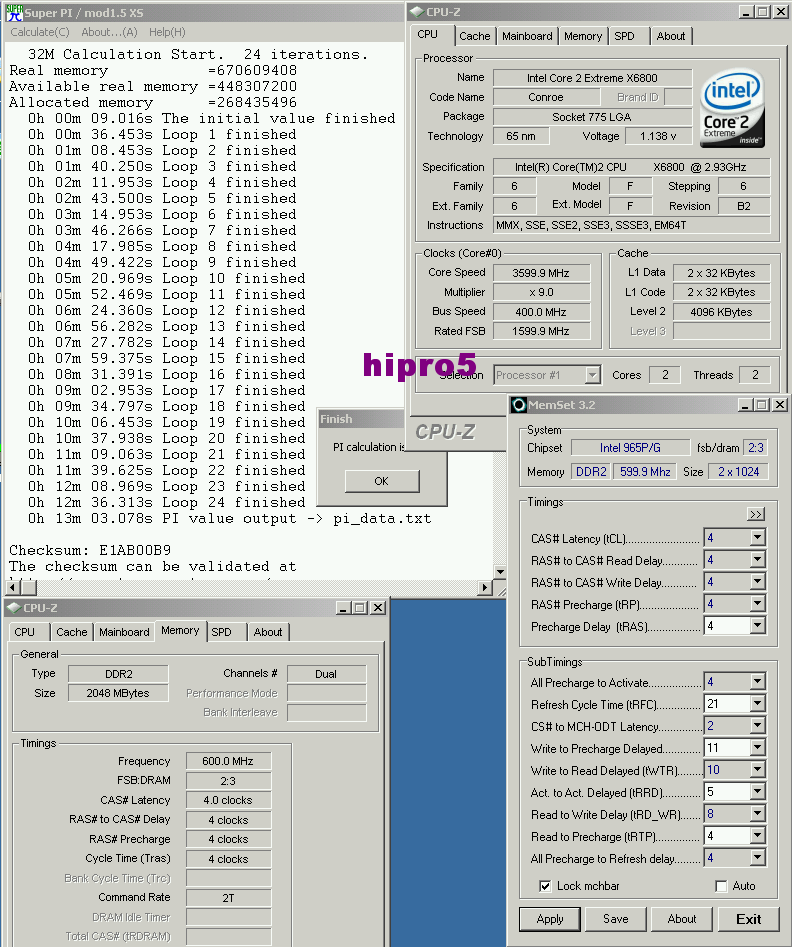This screenshot has width=792, height=947.
Task: Click the Memory 599.9 Mhz value in MemSet
Action: 645,472
